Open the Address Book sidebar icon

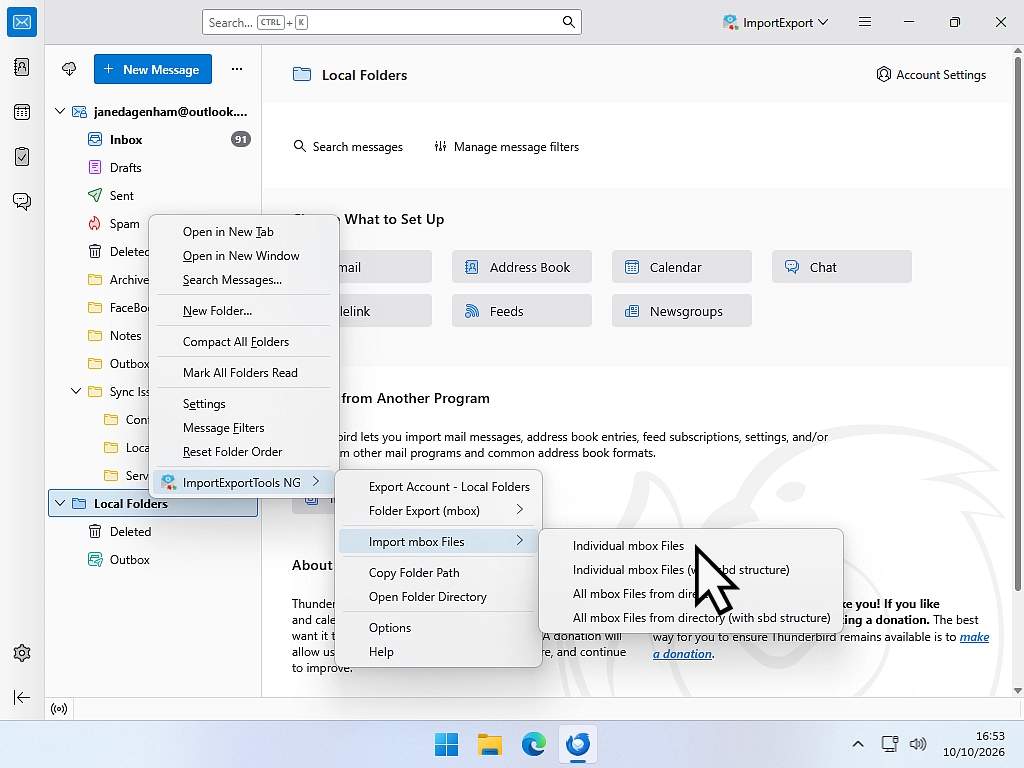click(22, 67)
